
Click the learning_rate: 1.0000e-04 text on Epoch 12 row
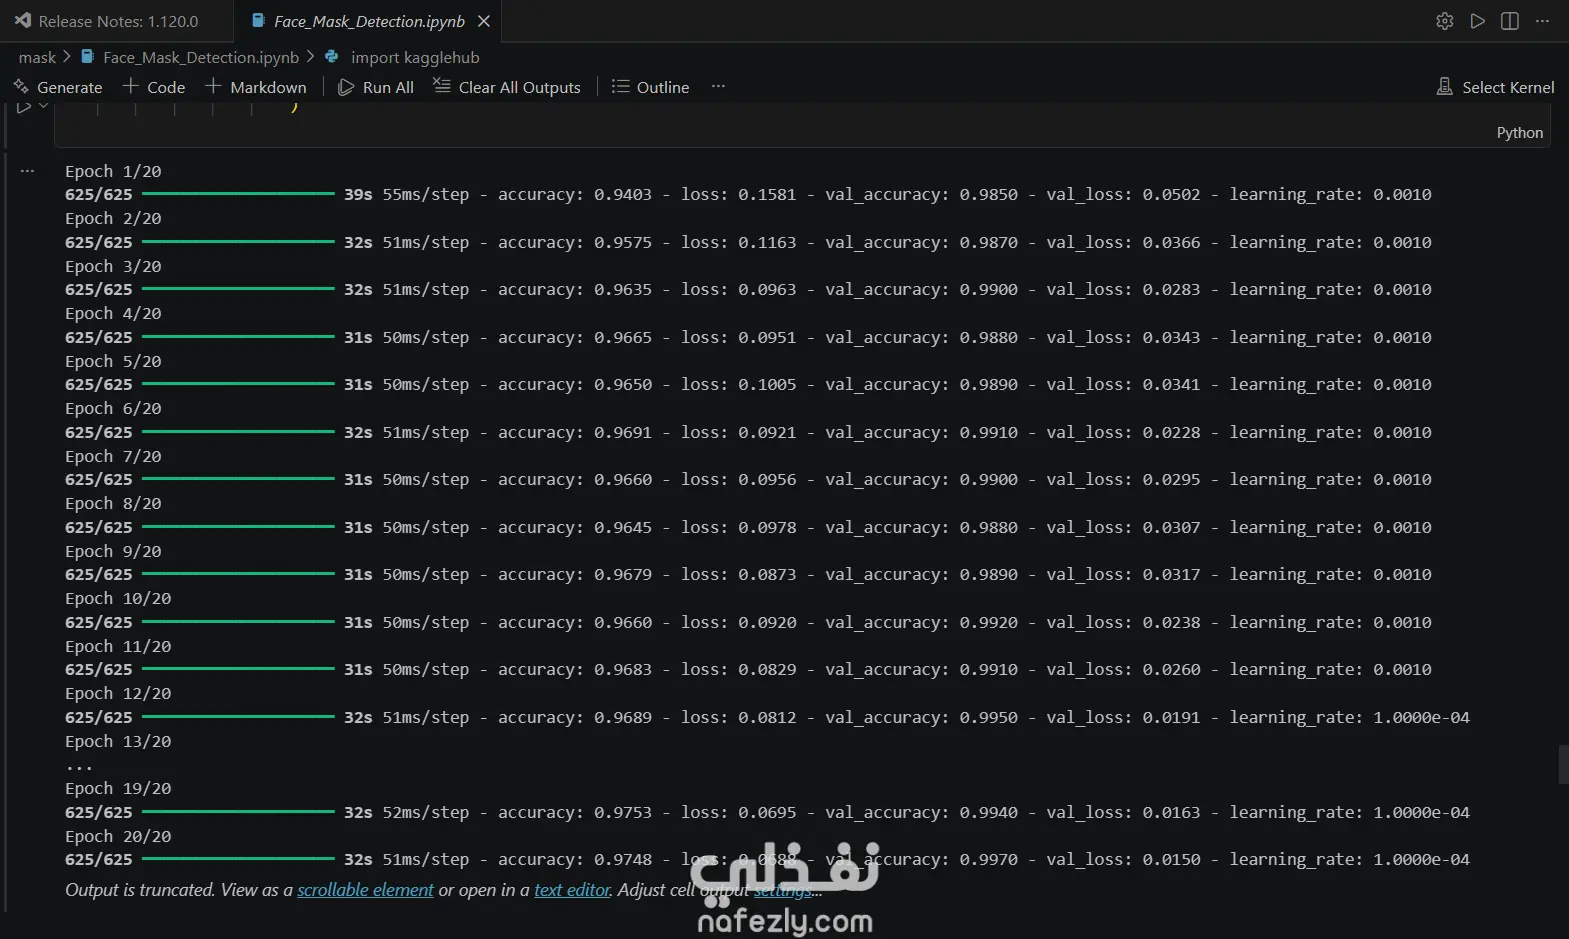pyautogui.click(x=1349, y=718)
